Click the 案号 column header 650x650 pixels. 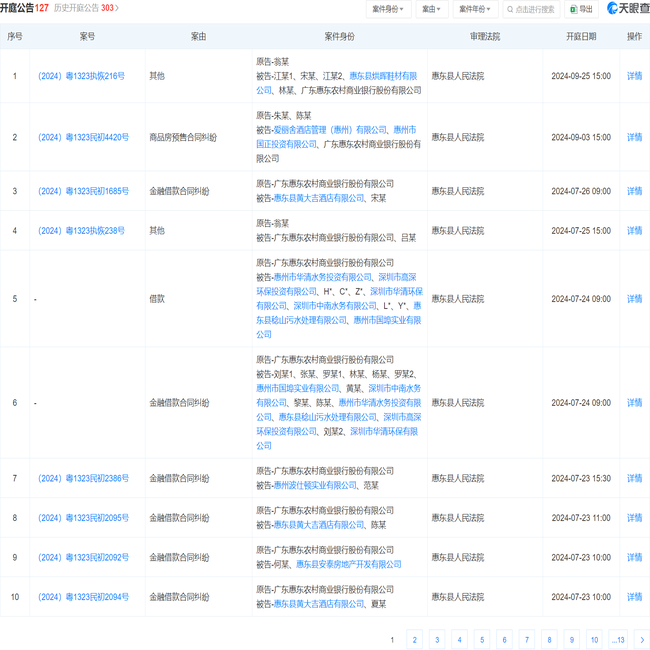[x=87, y=36]
